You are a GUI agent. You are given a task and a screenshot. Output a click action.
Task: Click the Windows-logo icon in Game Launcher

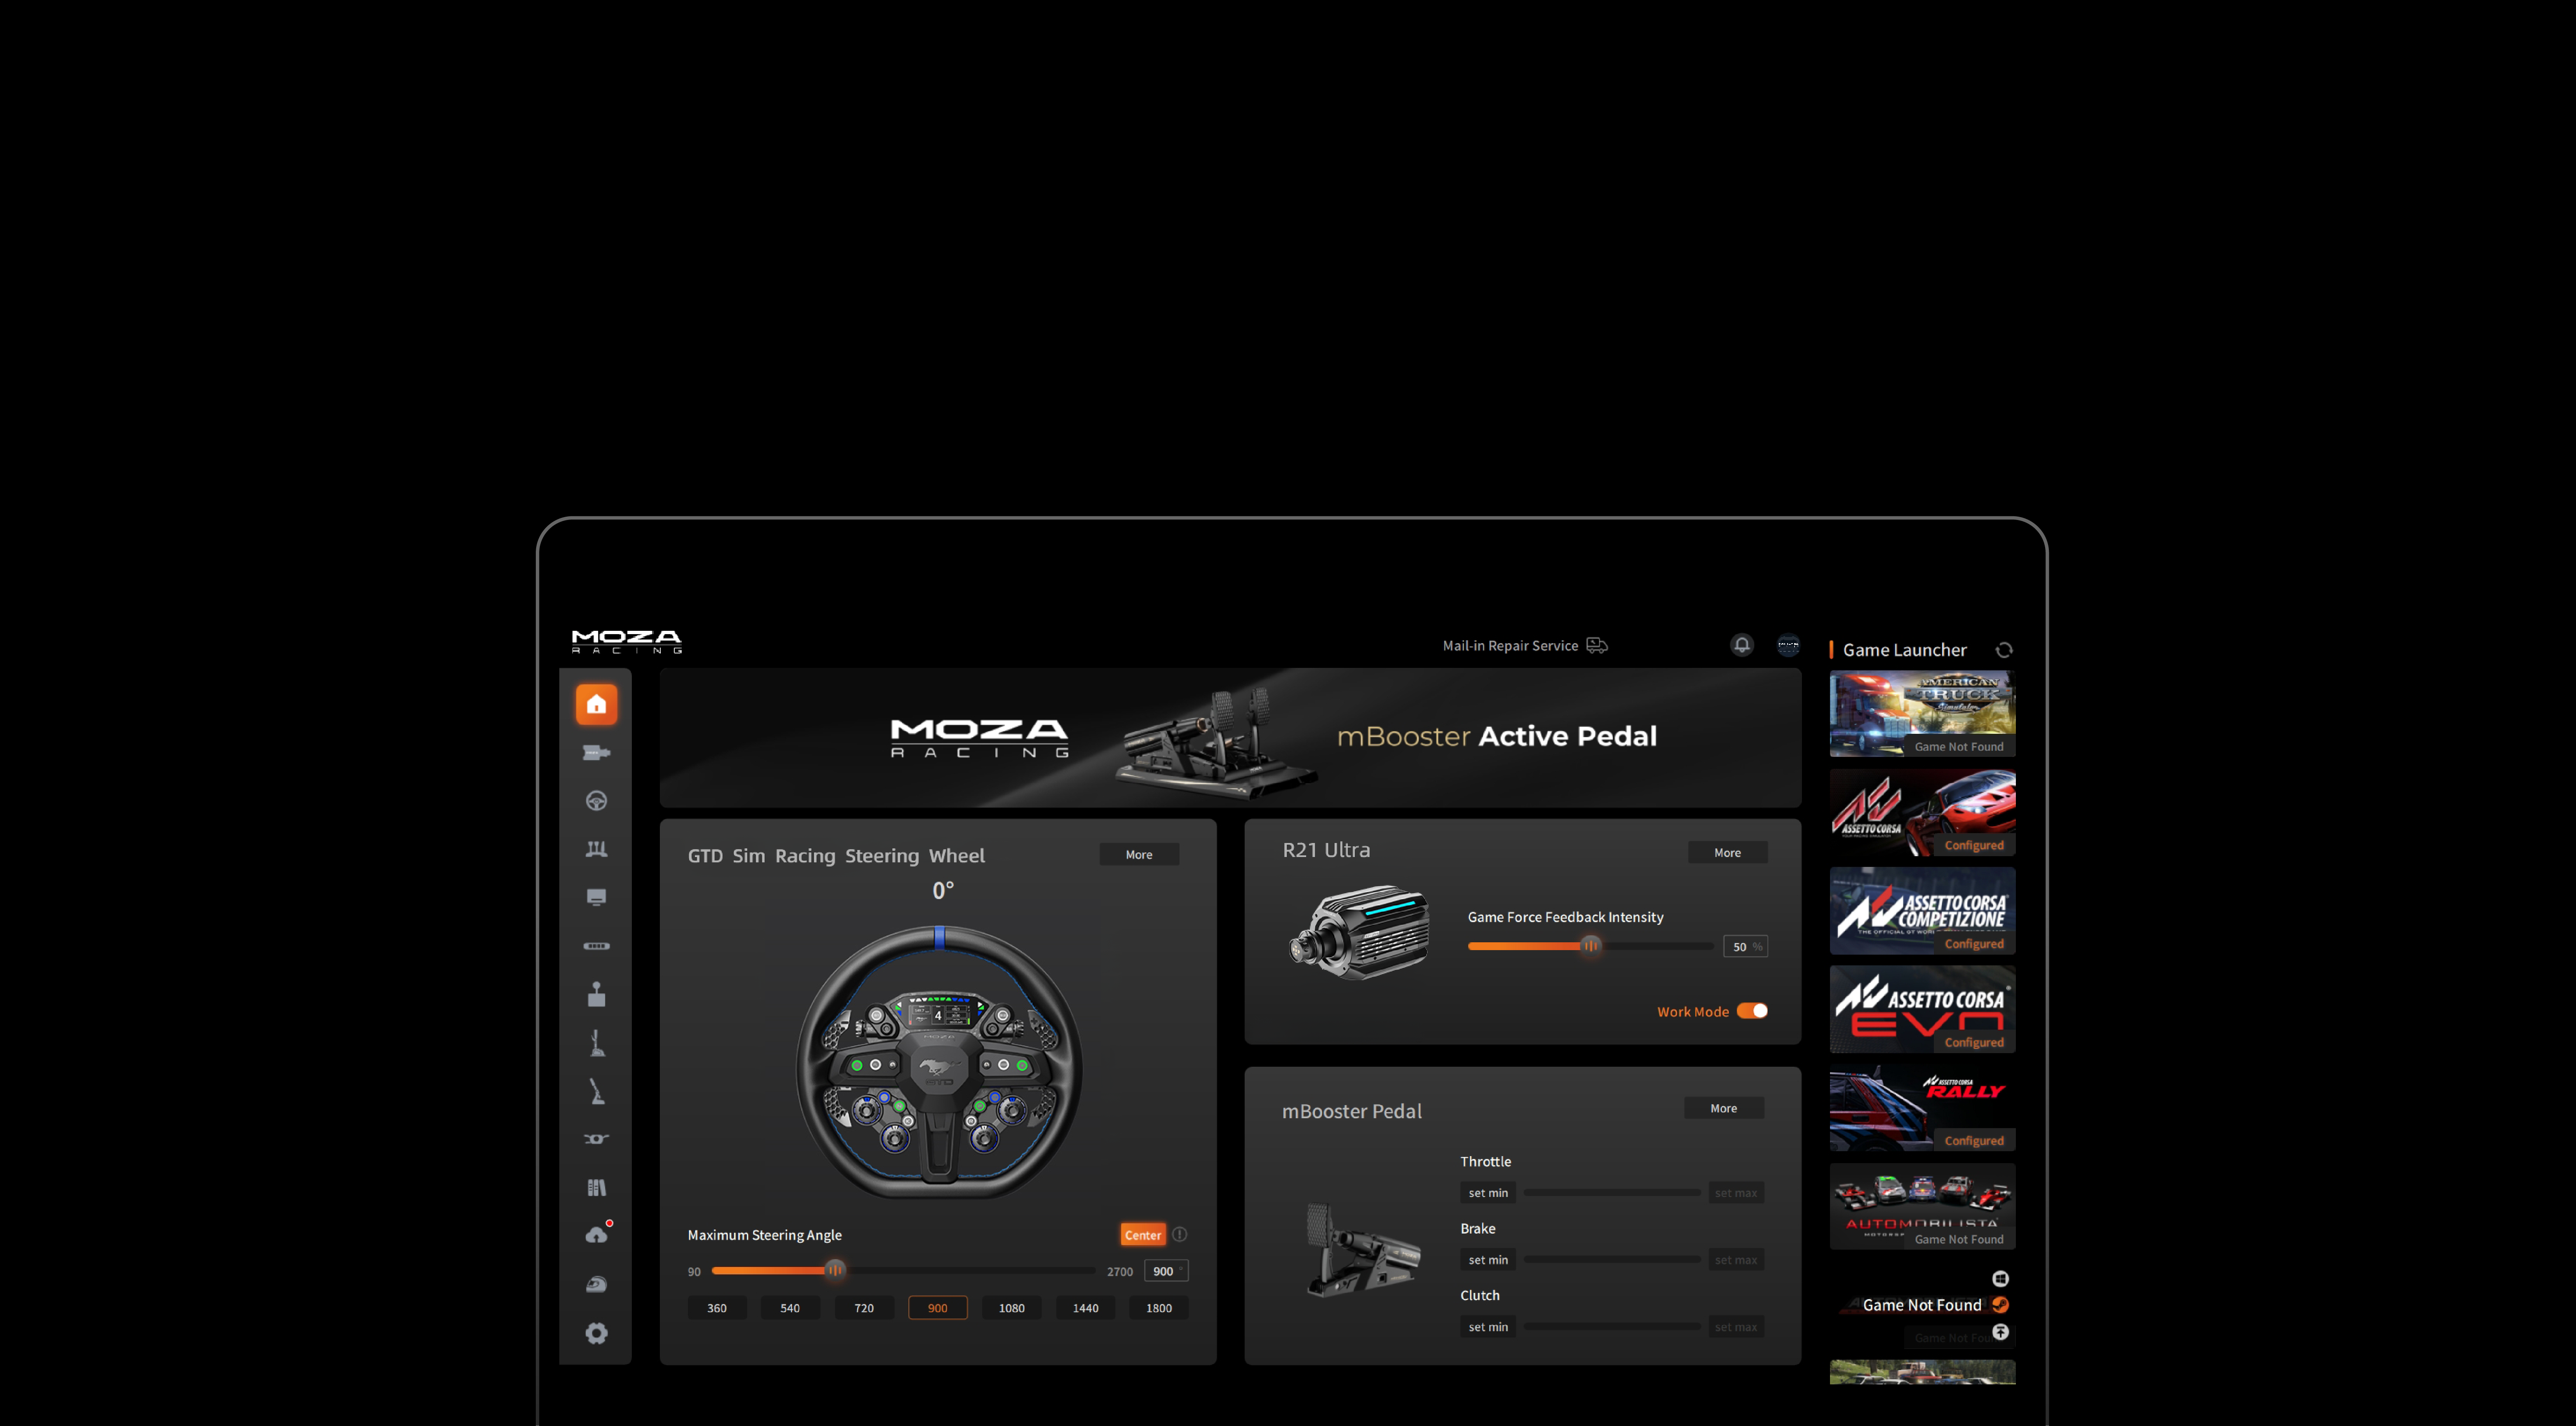point(2000,1279)
